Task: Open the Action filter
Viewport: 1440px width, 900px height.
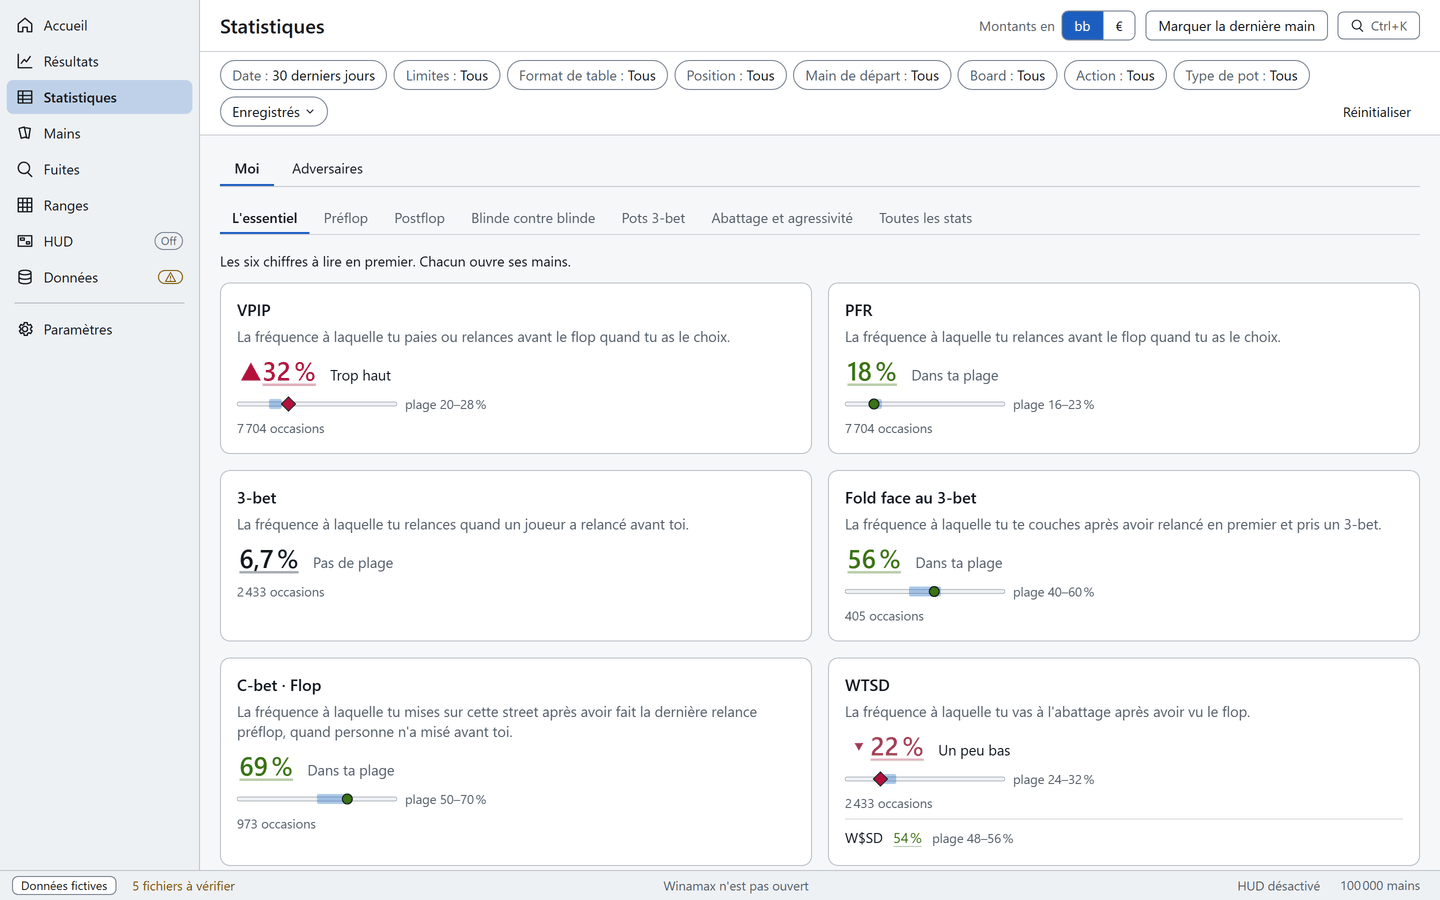Action: [x=1115, y=75]
